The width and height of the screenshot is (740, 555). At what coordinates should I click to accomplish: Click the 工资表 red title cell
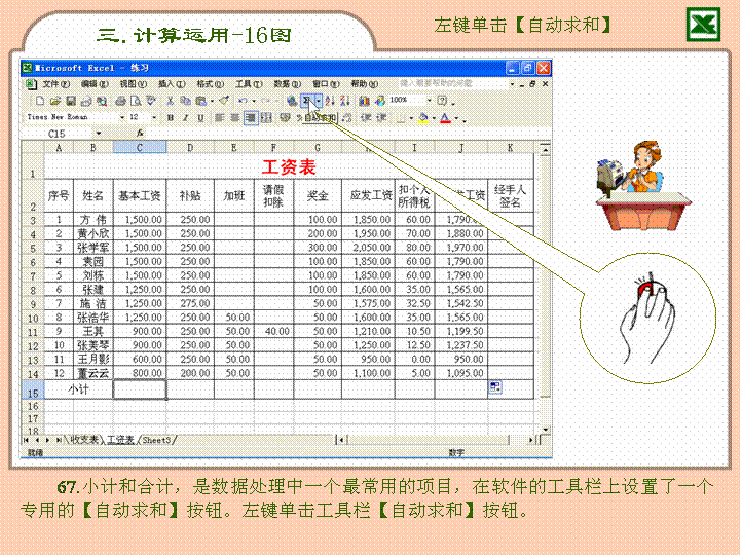288,167
